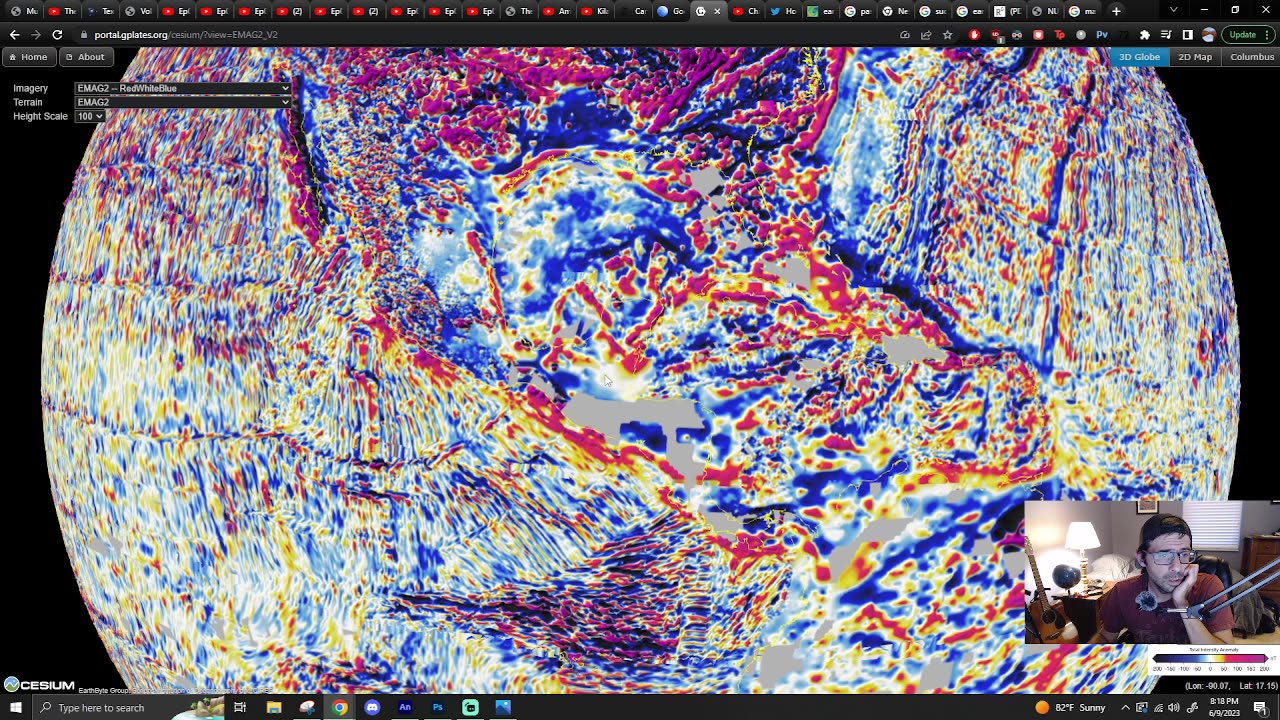Open the red hand ad-blocker extension

point(975,35)
